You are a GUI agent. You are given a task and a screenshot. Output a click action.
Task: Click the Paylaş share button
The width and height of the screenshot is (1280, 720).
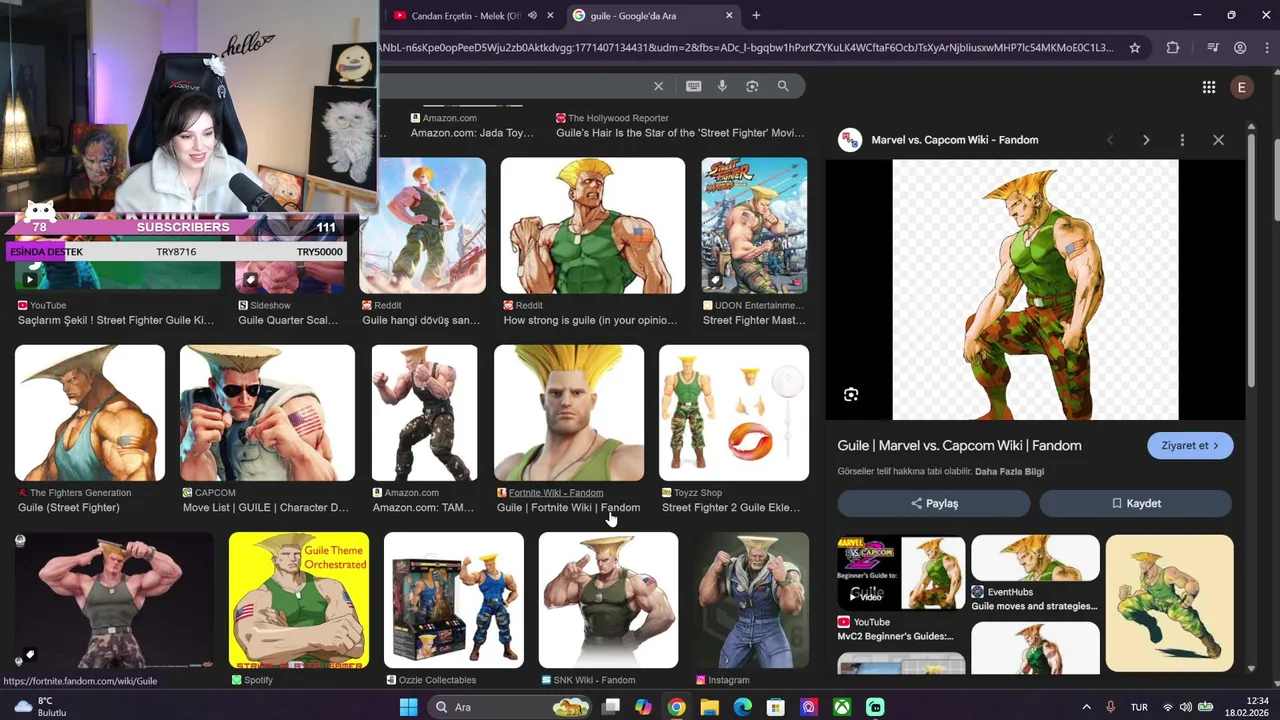click(934, 503)
